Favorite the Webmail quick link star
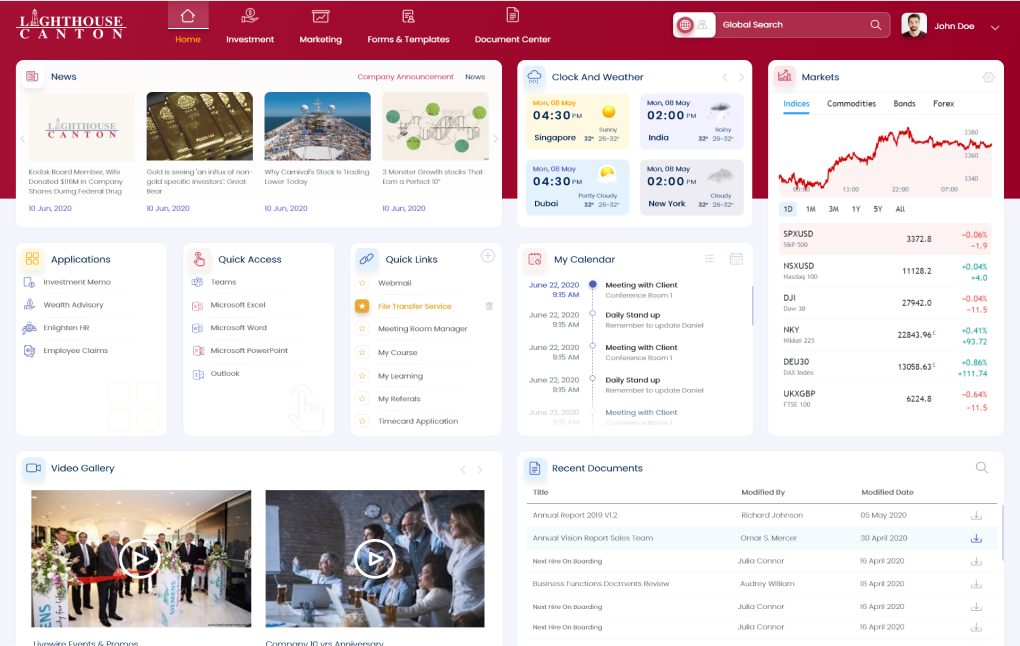The image size is (1020, 646). click(x=362, y=283)
